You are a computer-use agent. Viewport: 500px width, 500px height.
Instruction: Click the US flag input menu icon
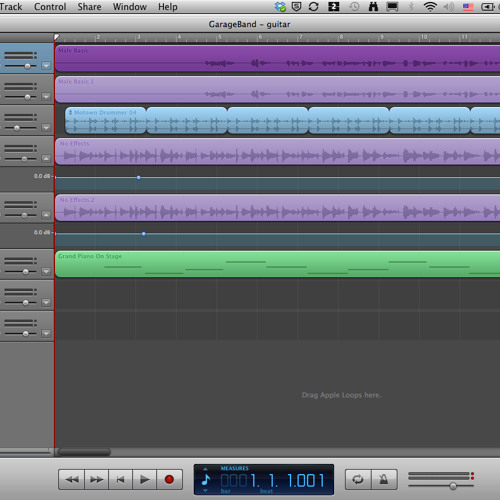pos(468,7)
